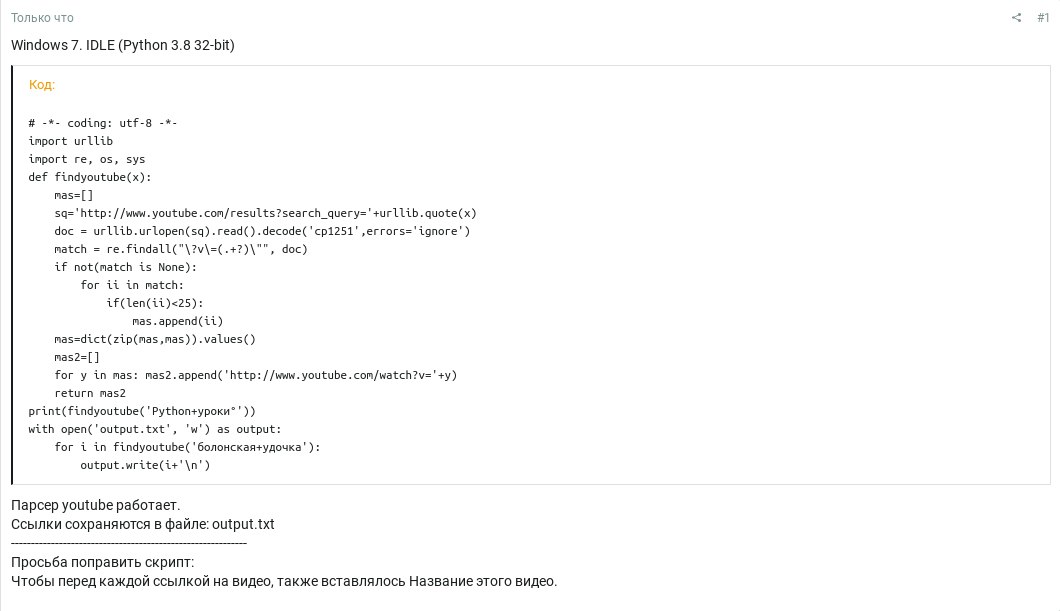Click the '# -*- coding: utf-8 -*-' line

103,123
